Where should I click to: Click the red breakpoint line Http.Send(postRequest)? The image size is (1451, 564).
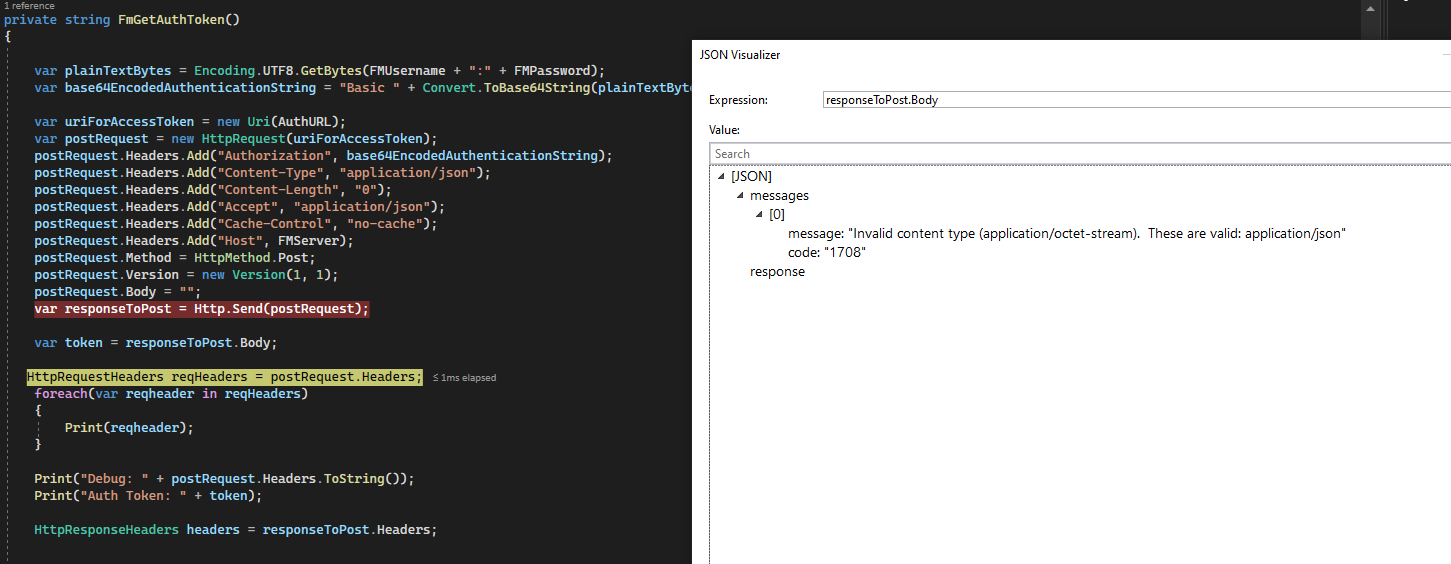point(202,309)
